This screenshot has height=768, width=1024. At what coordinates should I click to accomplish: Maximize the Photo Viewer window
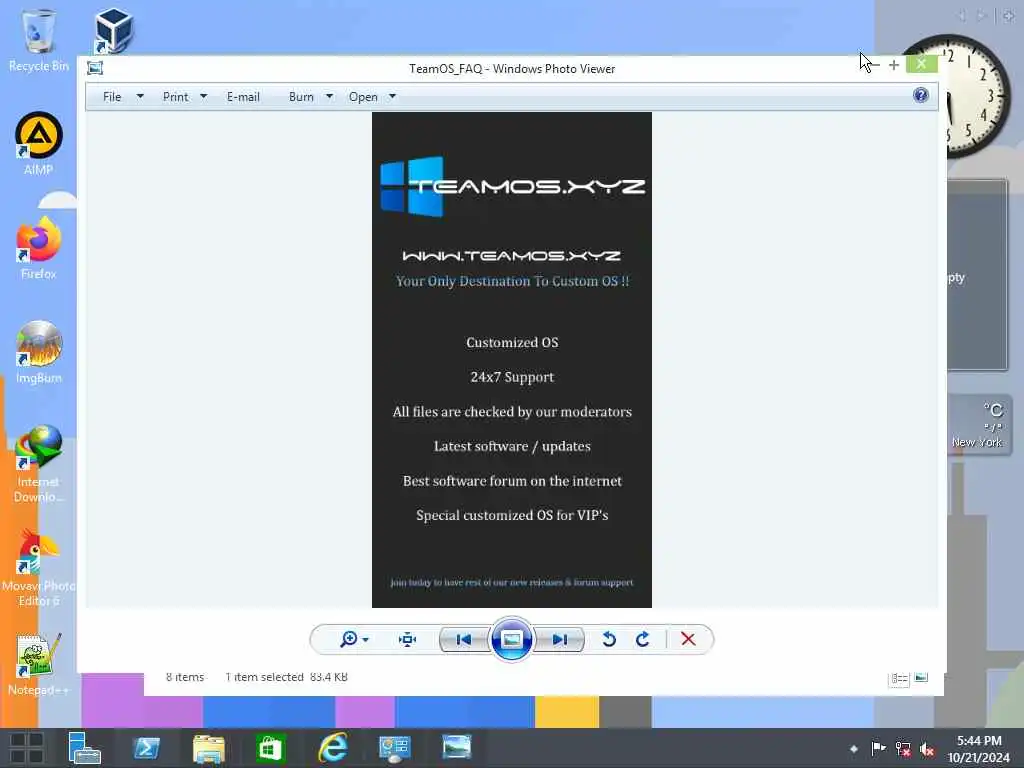coord(894,65)
